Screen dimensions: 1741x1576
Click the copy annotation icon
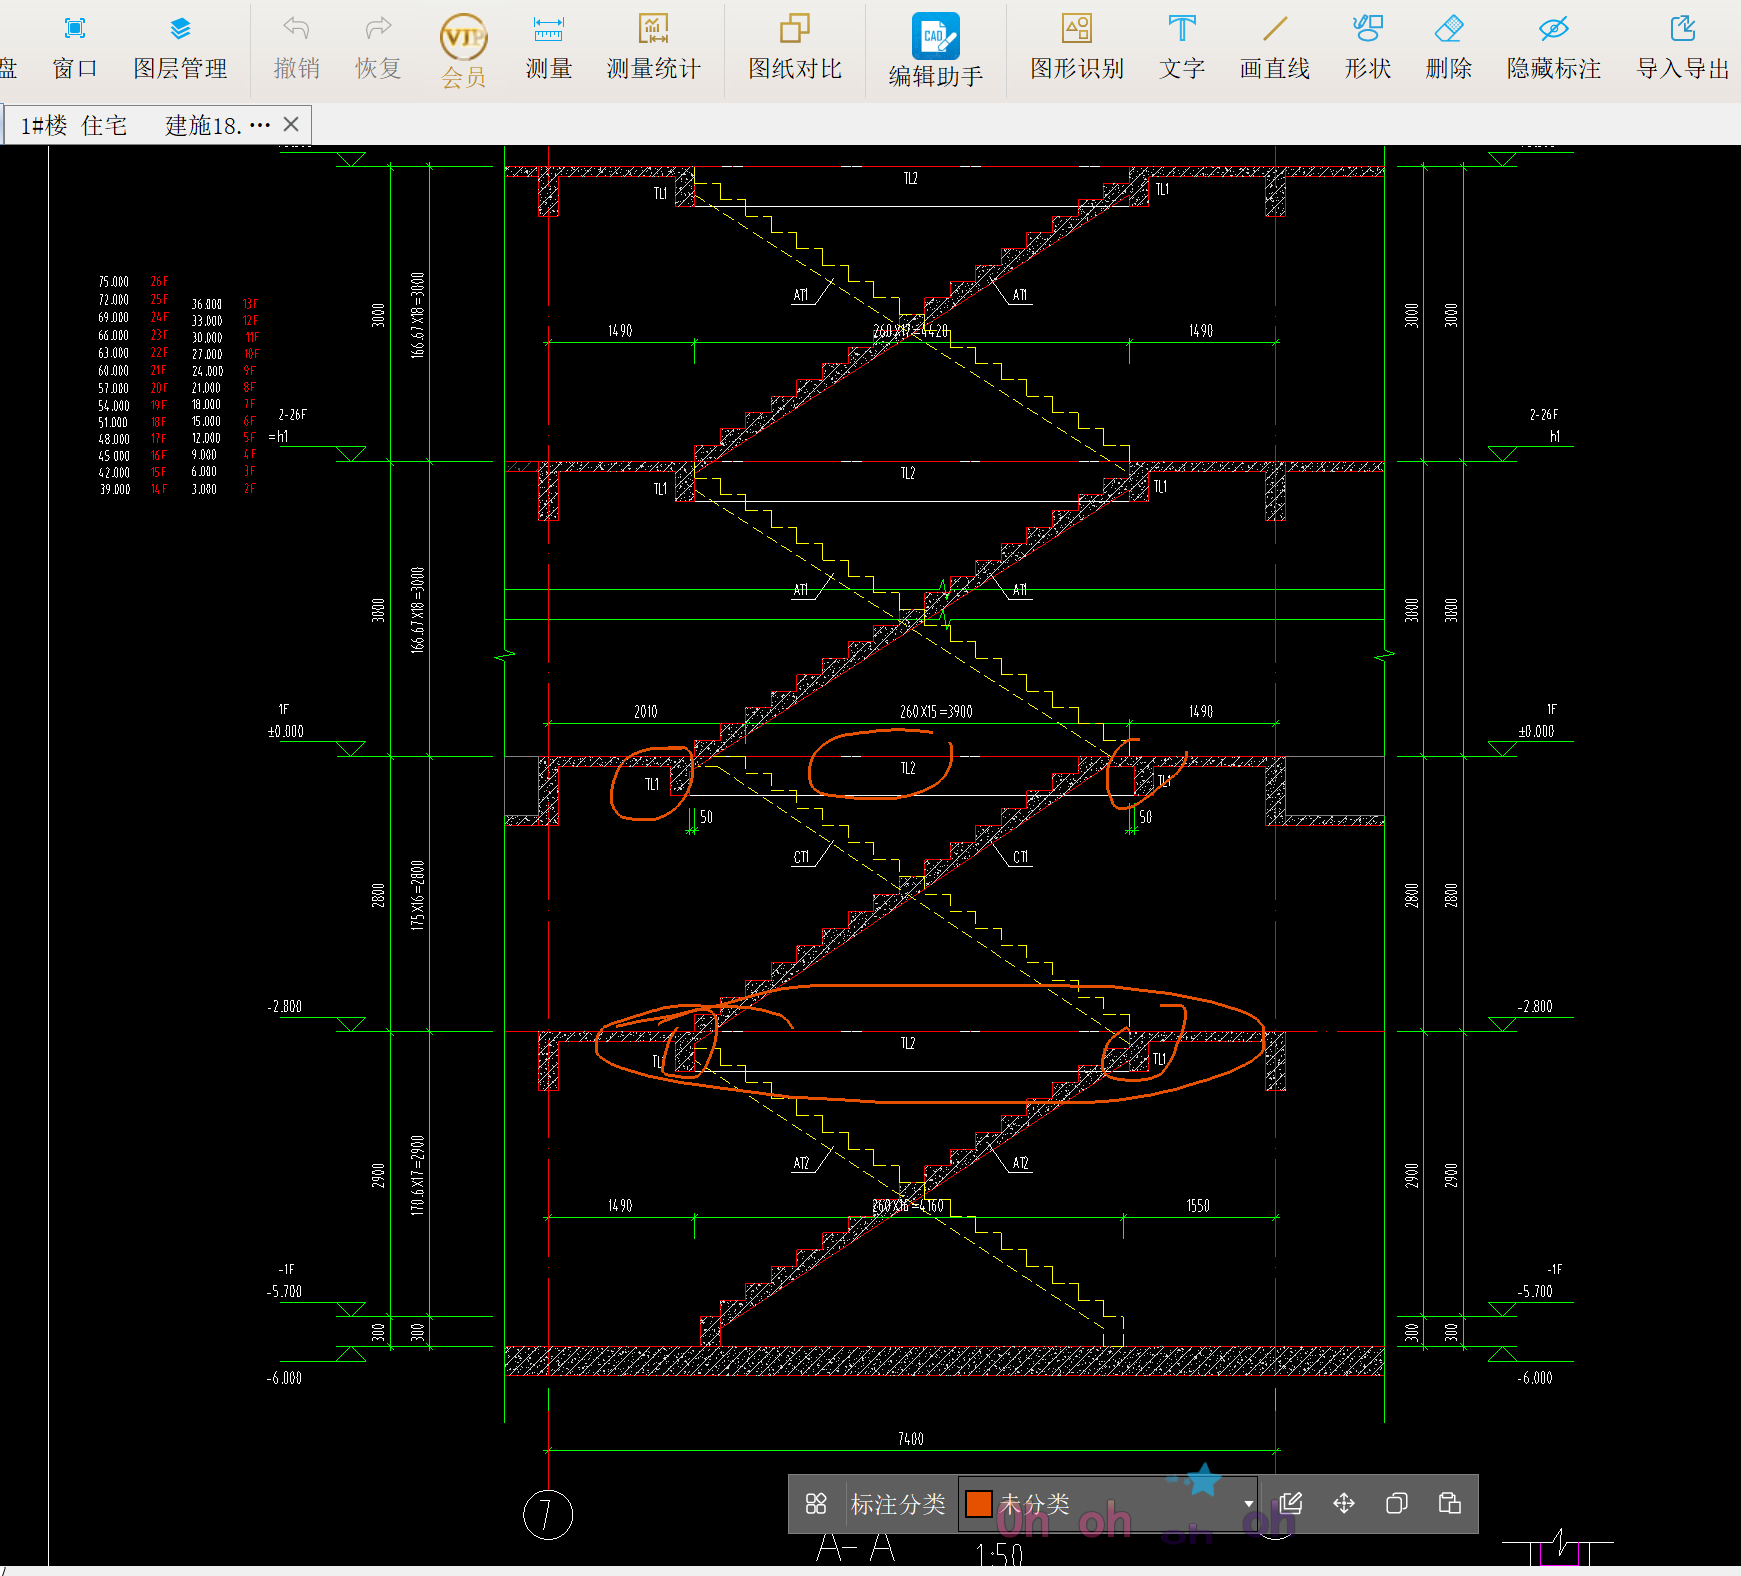pyautogui.click(x=1397, y=1503)
